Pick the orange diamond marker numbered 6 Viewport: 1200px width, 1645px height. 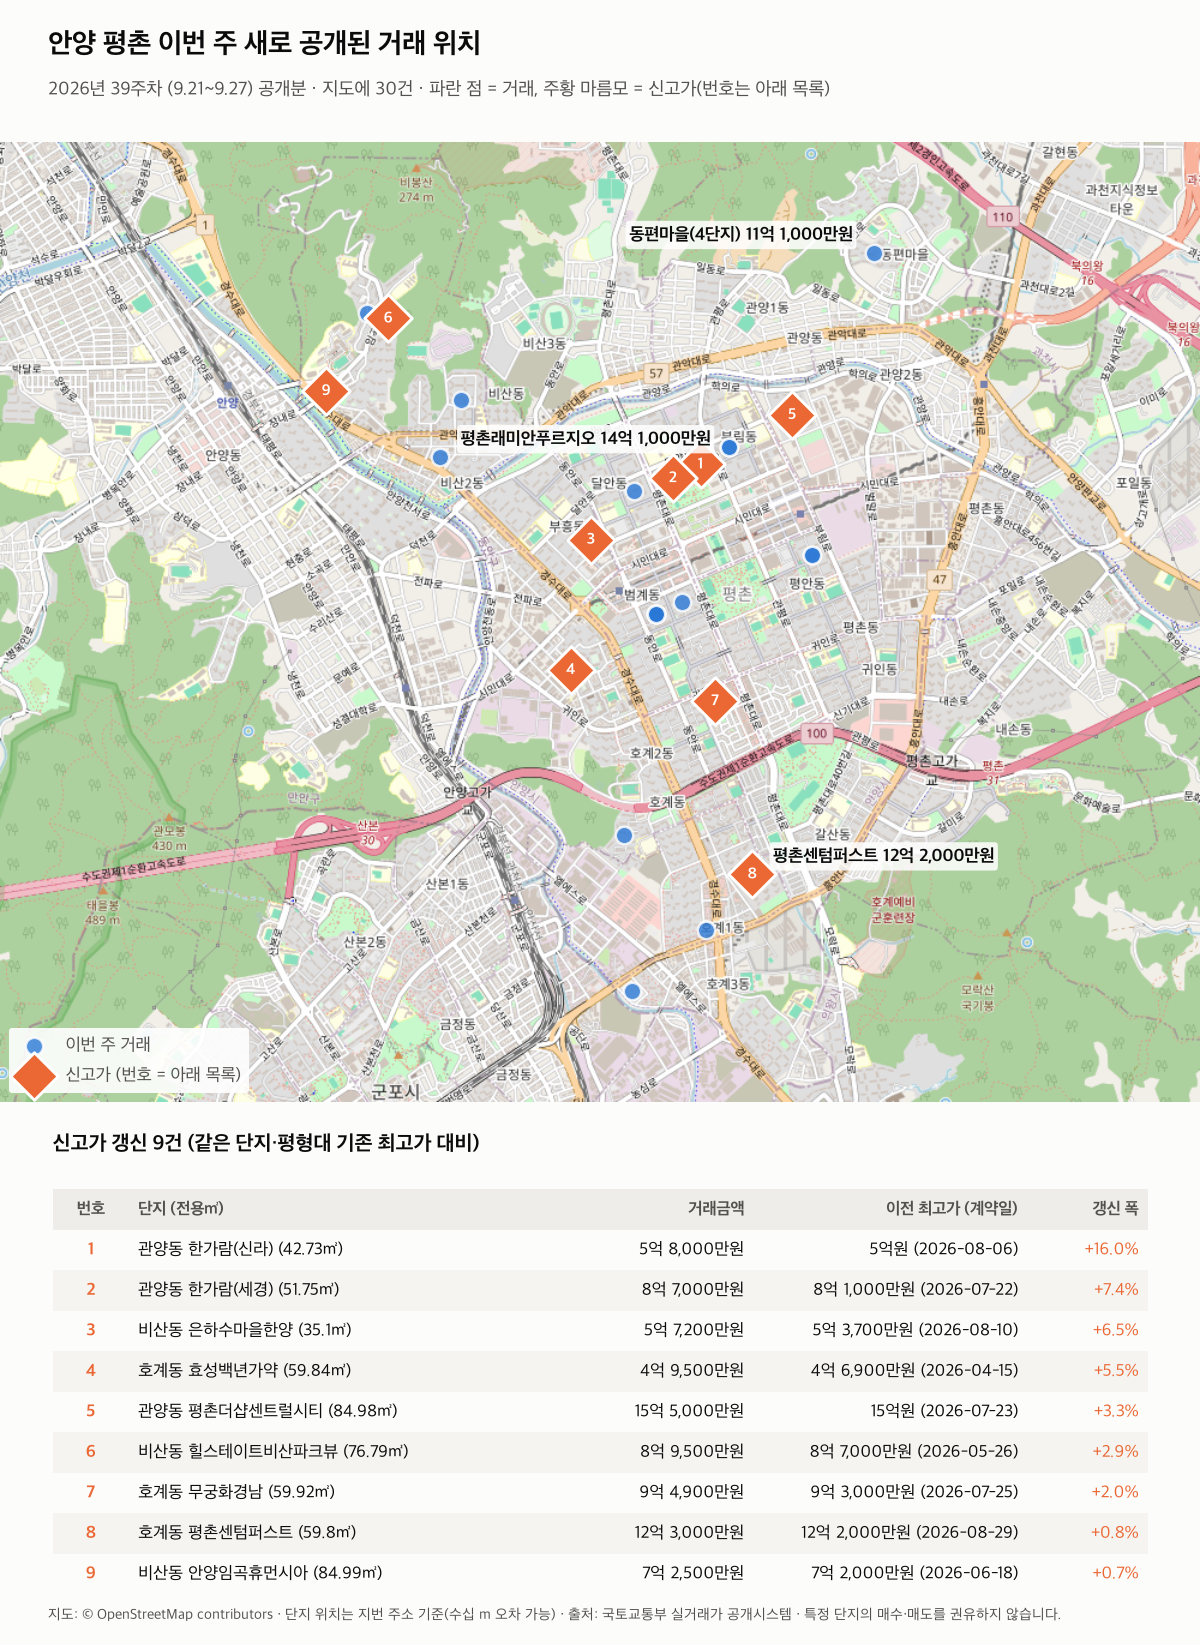(x=388, y=318)
